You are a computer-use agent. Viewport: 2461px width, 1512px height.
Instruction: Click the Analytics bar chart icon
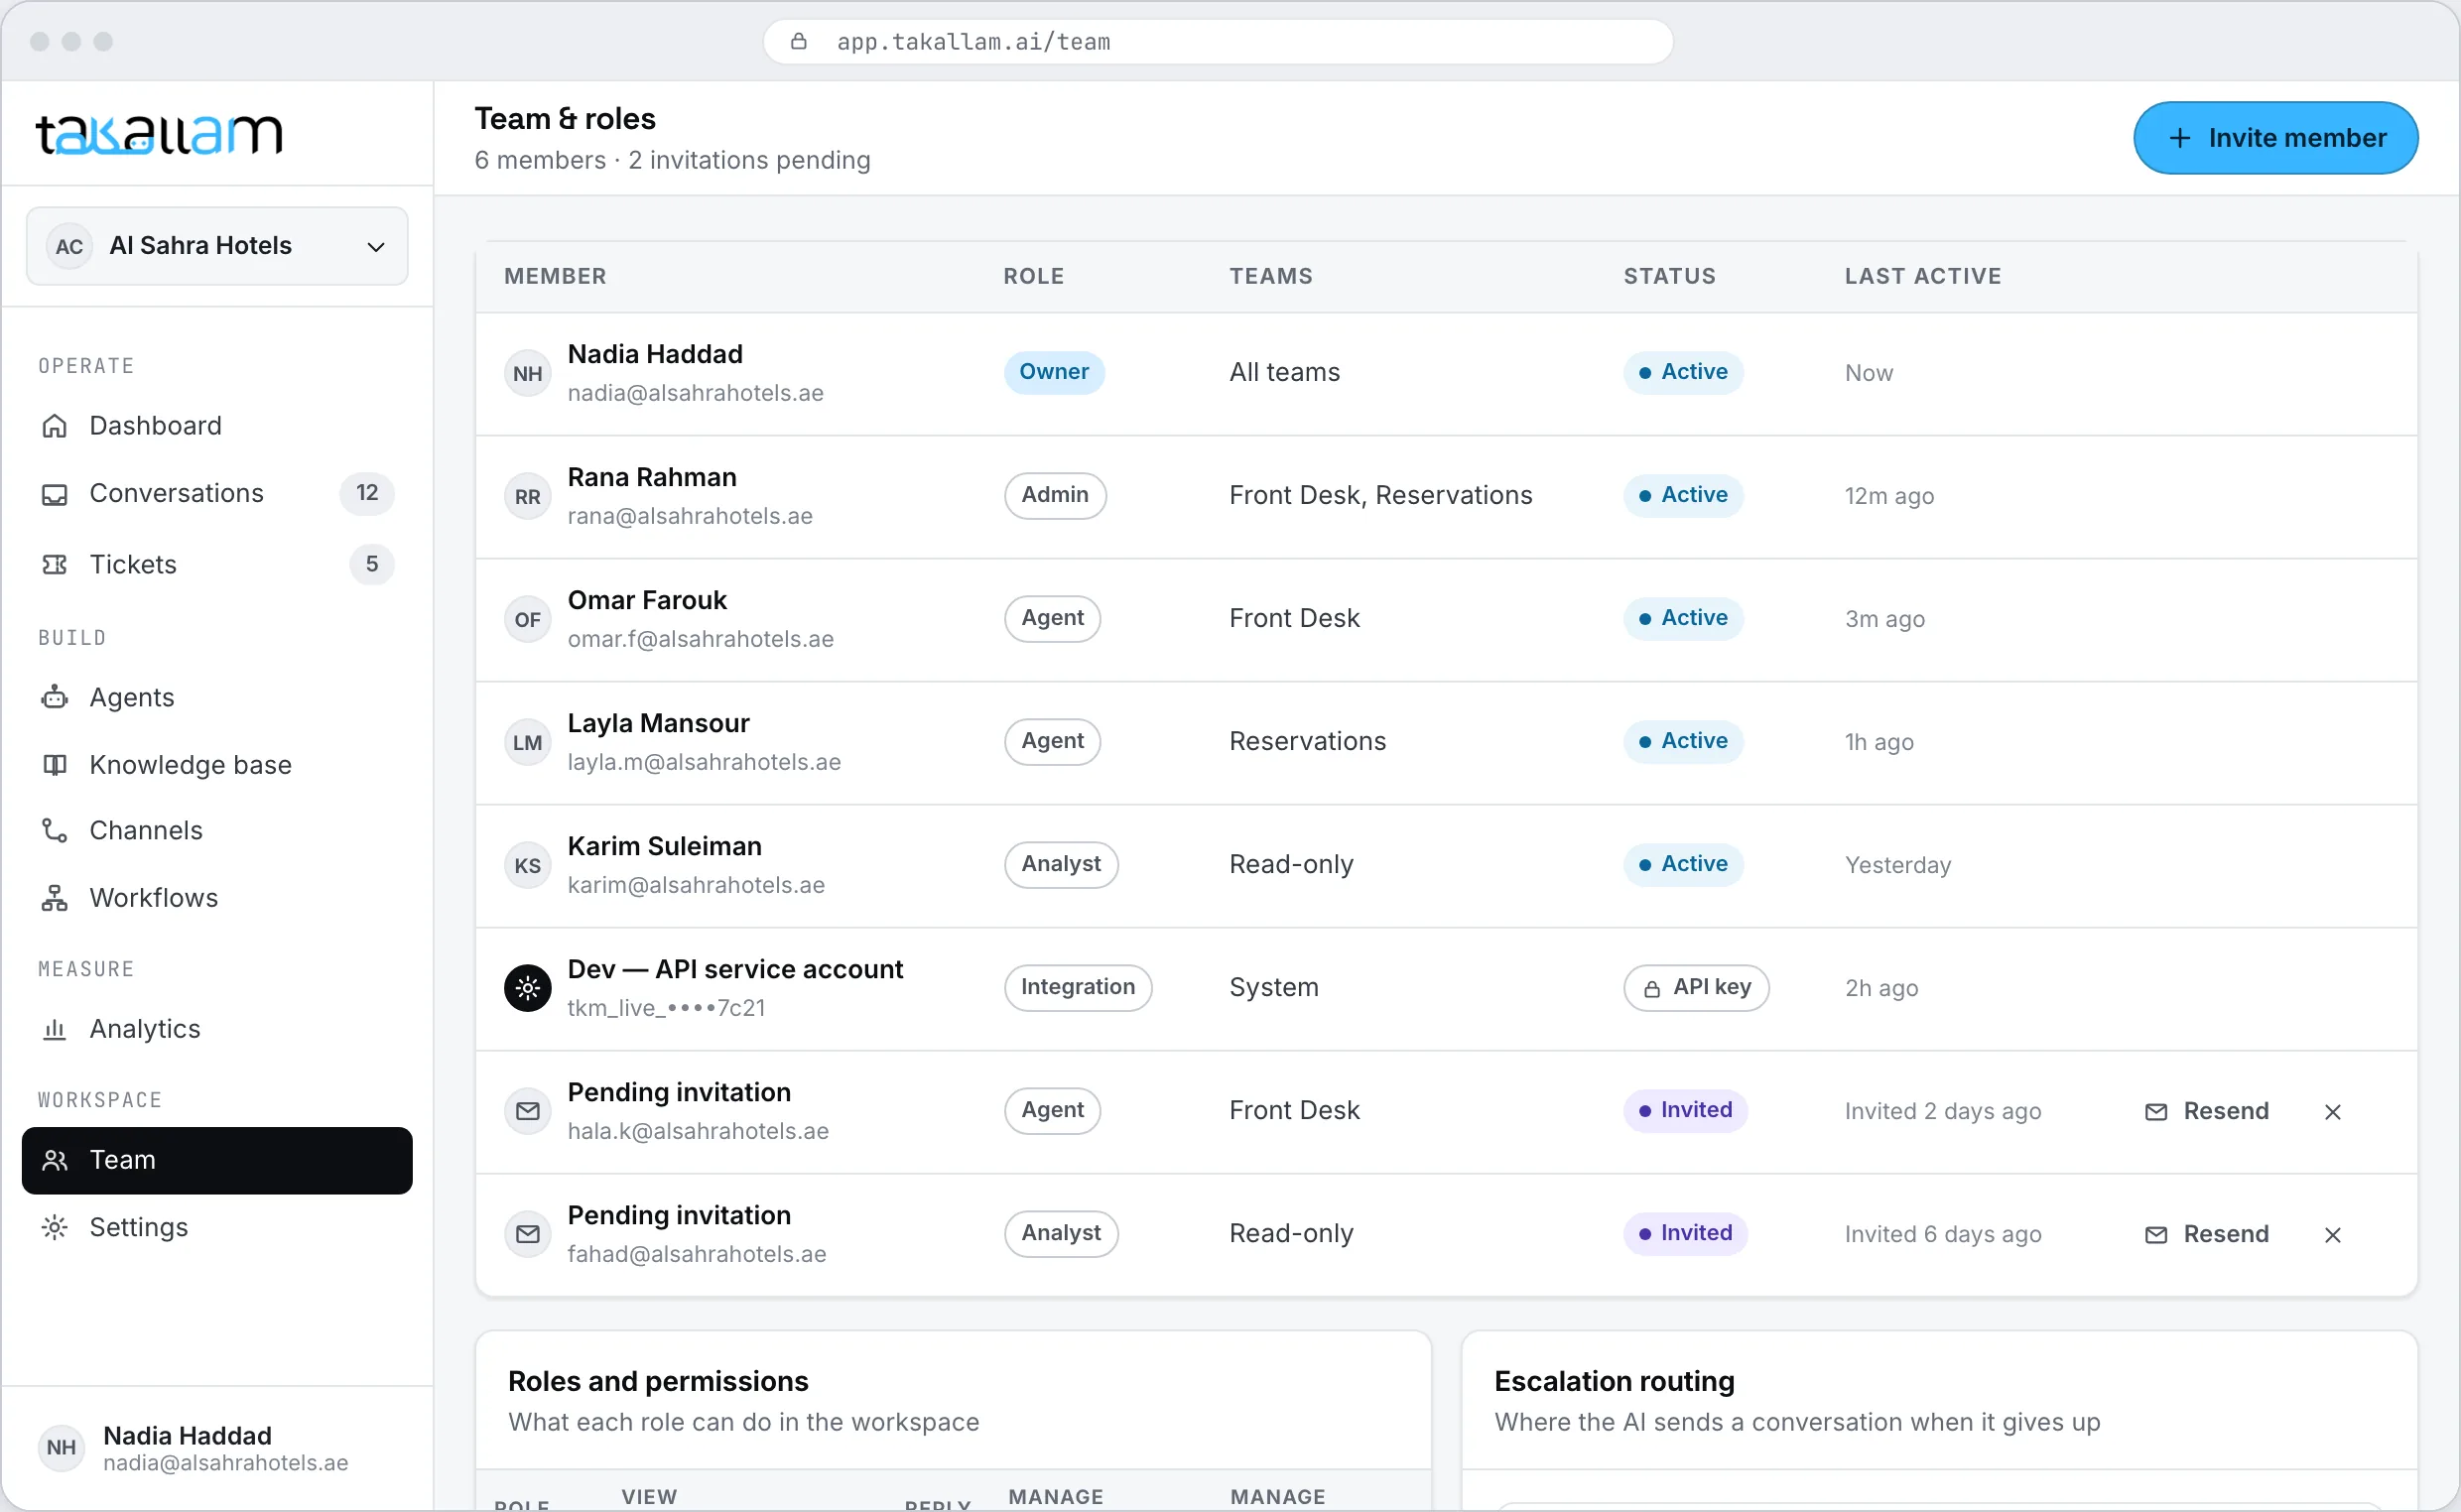coord(55,1029)
